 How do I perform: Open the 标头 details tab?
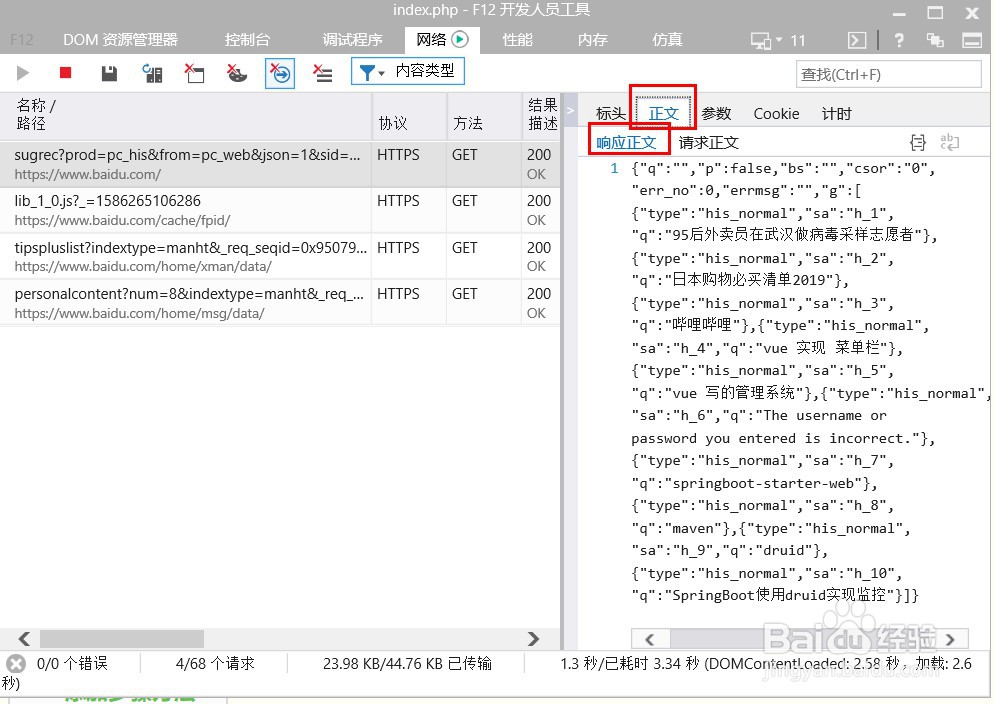tap(610, 114)
